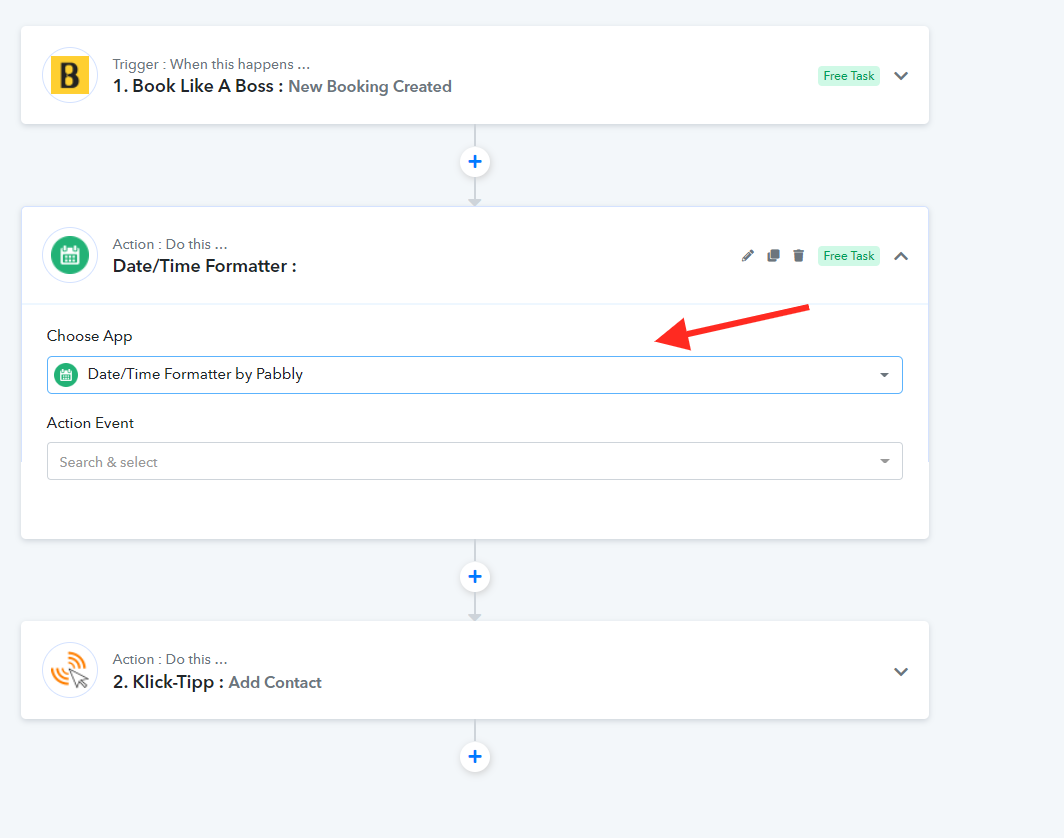Image resolution: width=1064 pixels, height=838 pixels.
Task: Open the Action Event search dropdown
Action: coord(474,461)
